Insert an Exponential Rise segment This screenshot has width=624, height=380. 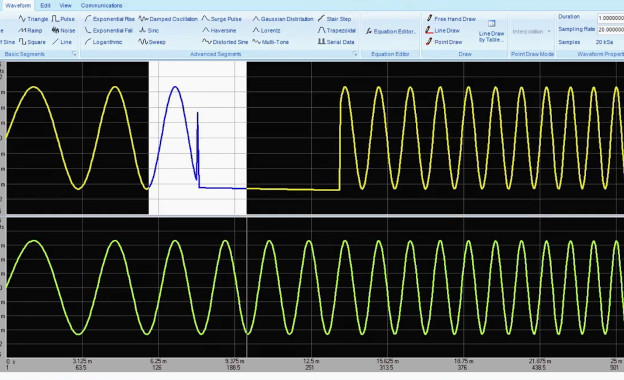coord(110,19)
